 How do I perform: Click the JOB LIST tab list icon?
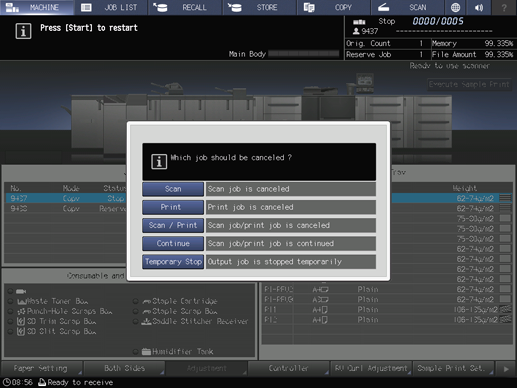pyautogui.click(x=86, y=7)
